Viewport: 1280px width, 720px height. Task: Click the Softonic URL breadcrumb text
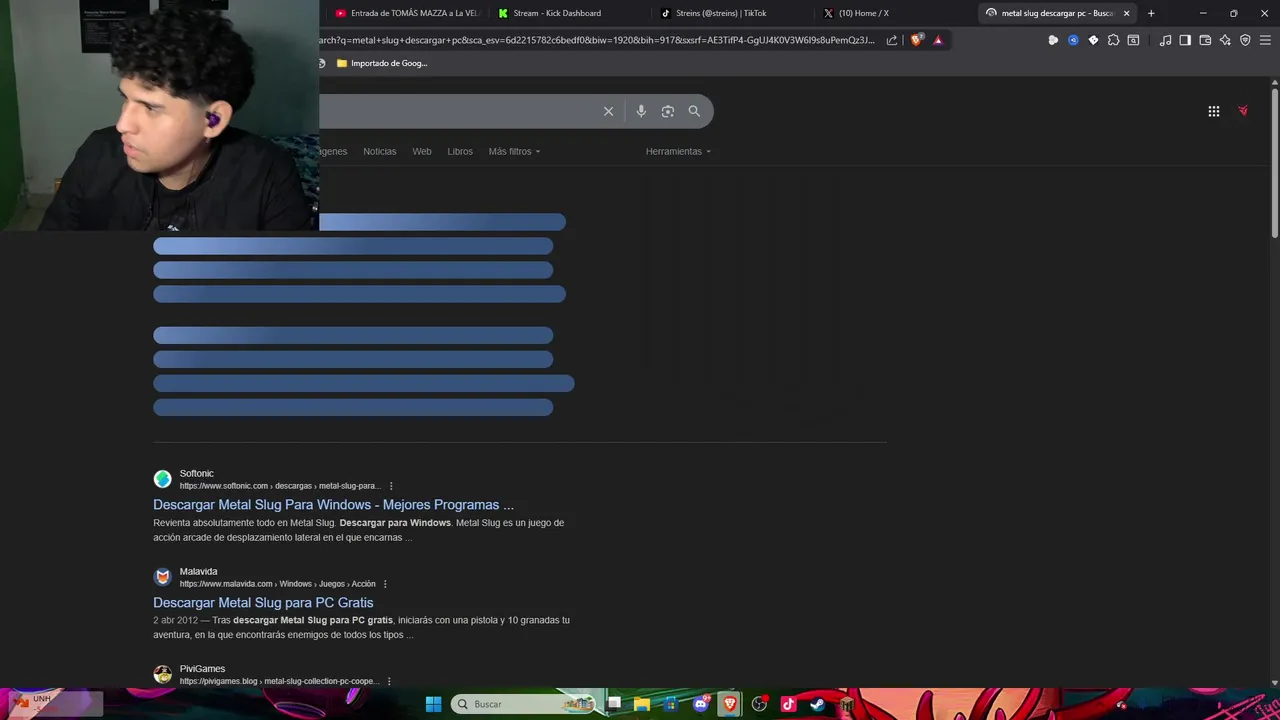coord(279,486)
